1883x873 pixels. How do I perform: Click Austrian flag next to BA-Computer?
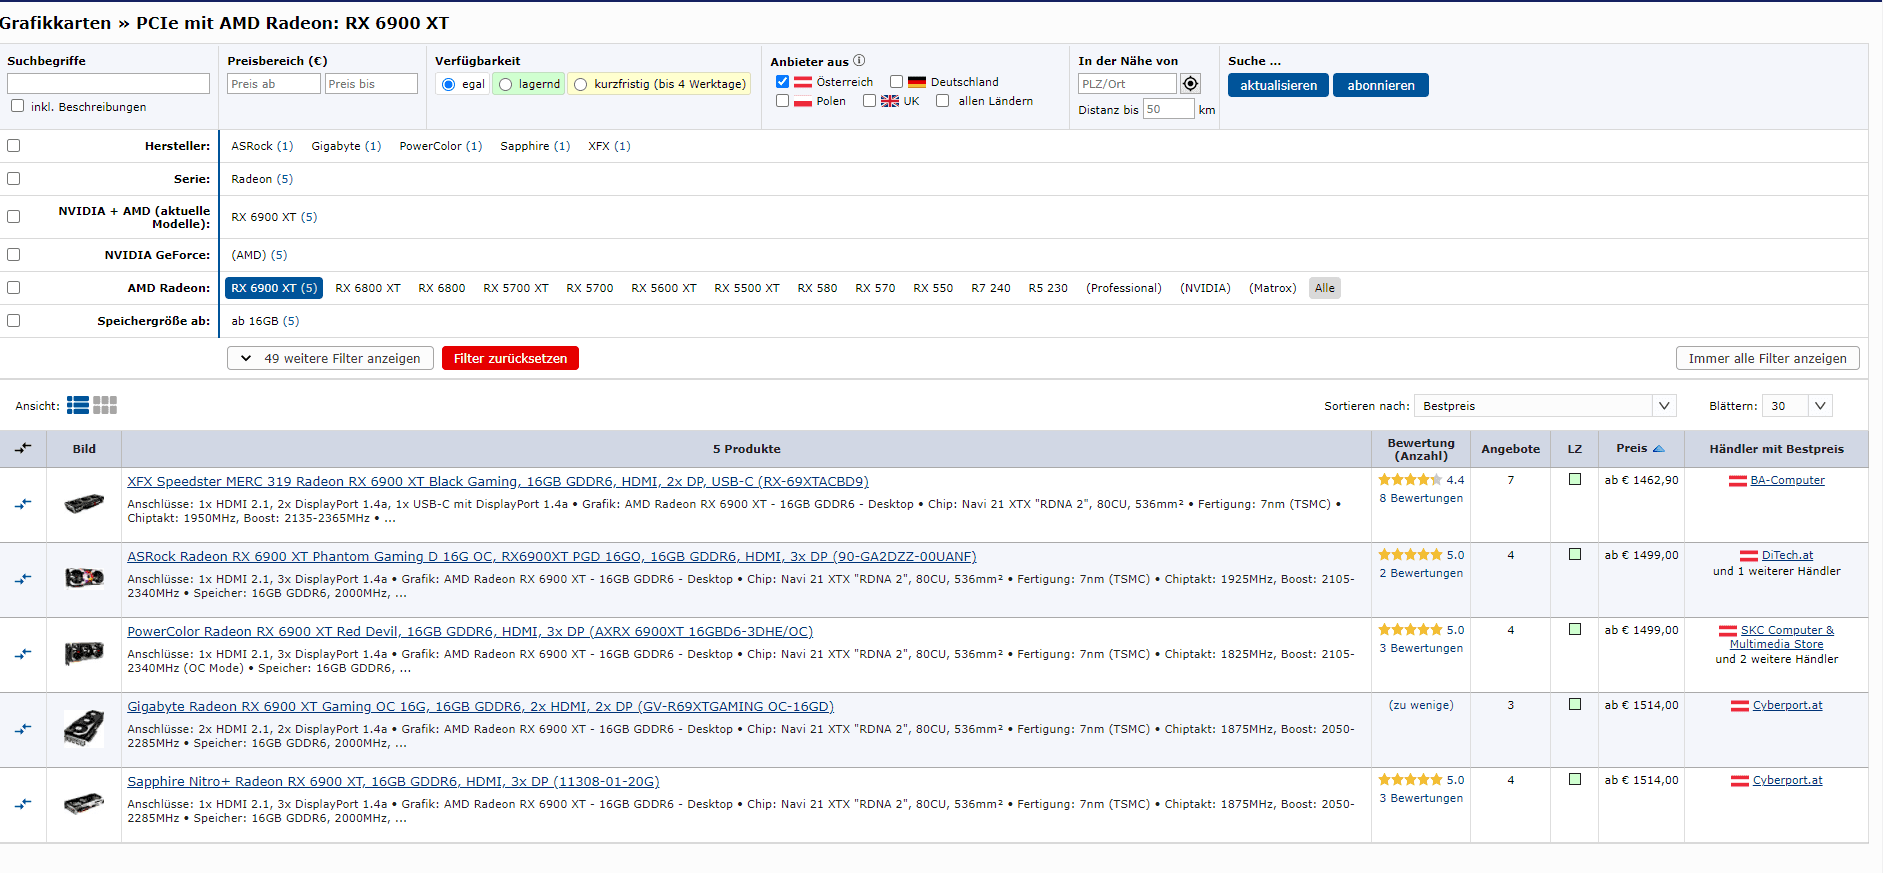pyautogui.click(x=1738, y=481)
